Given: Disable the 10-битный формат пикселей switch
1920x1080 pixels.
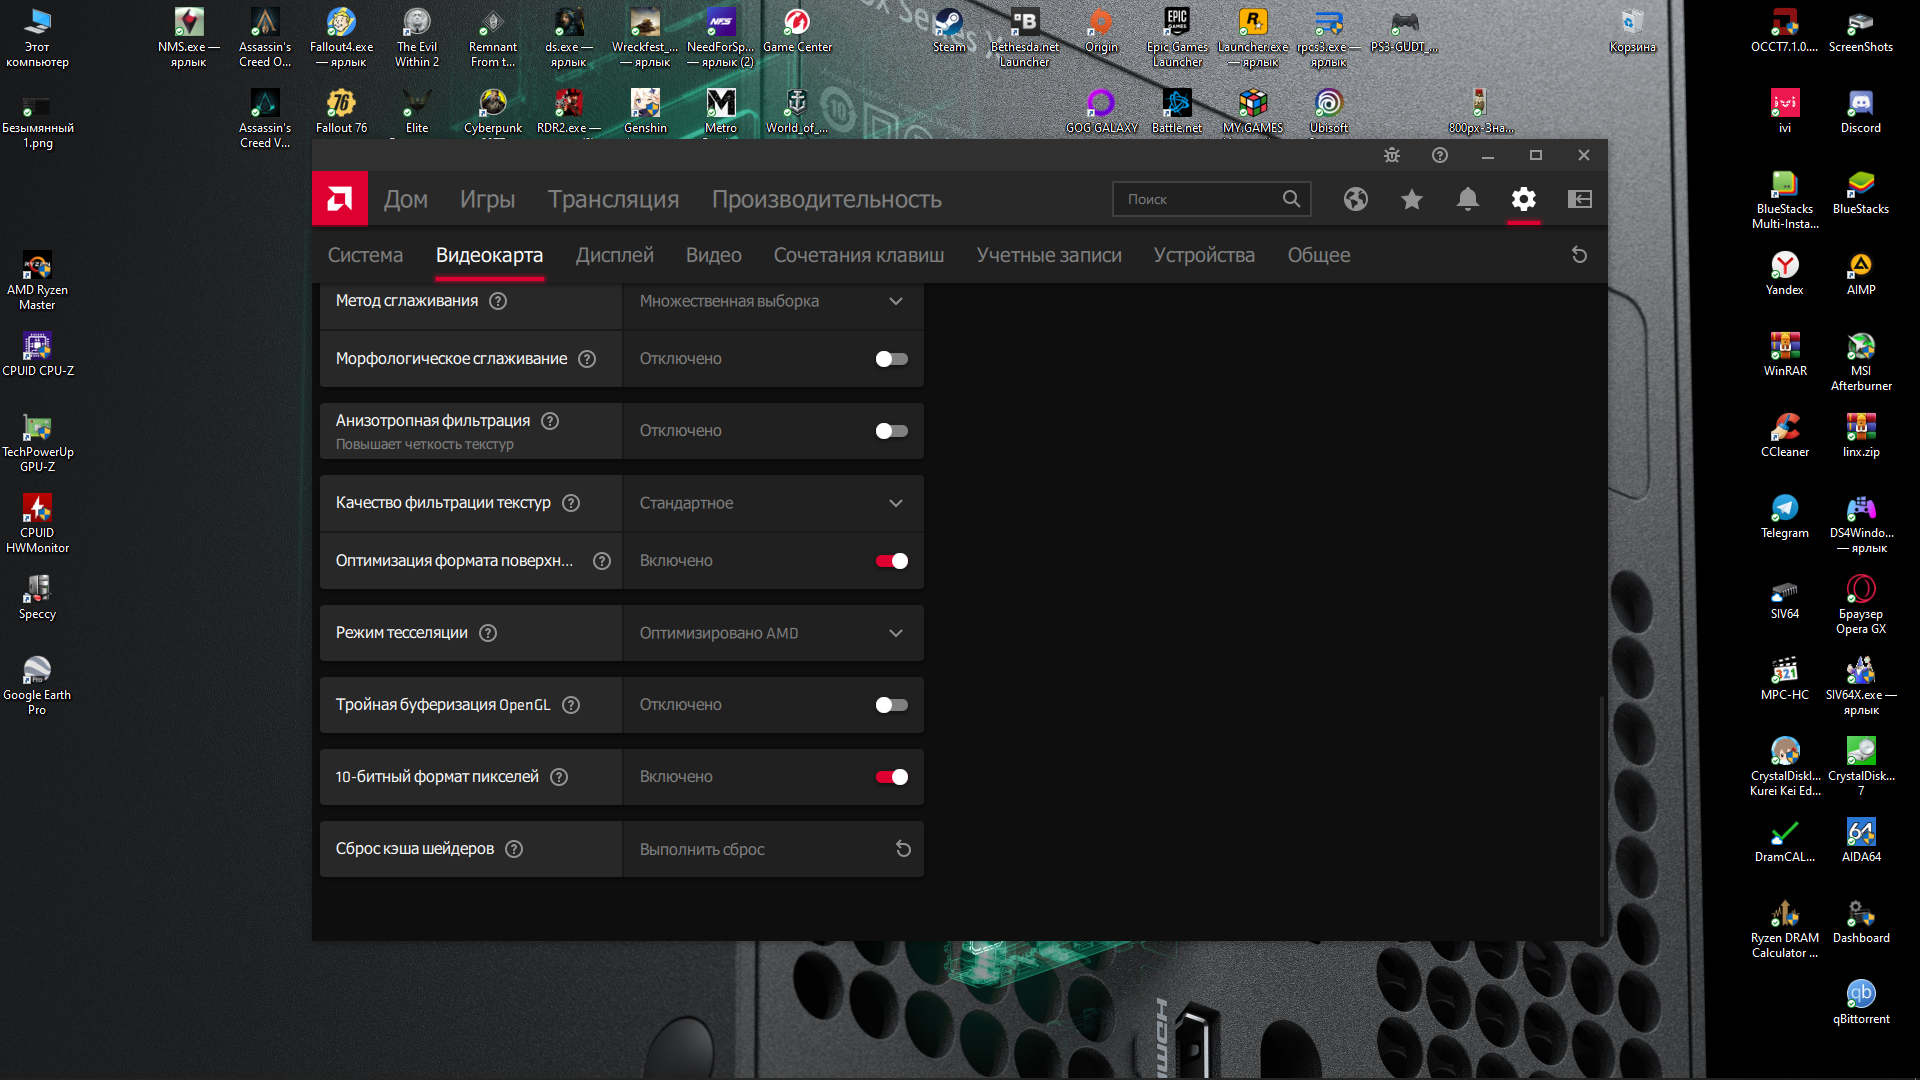Looking at the screenshot, I should [x=891, y=777].
